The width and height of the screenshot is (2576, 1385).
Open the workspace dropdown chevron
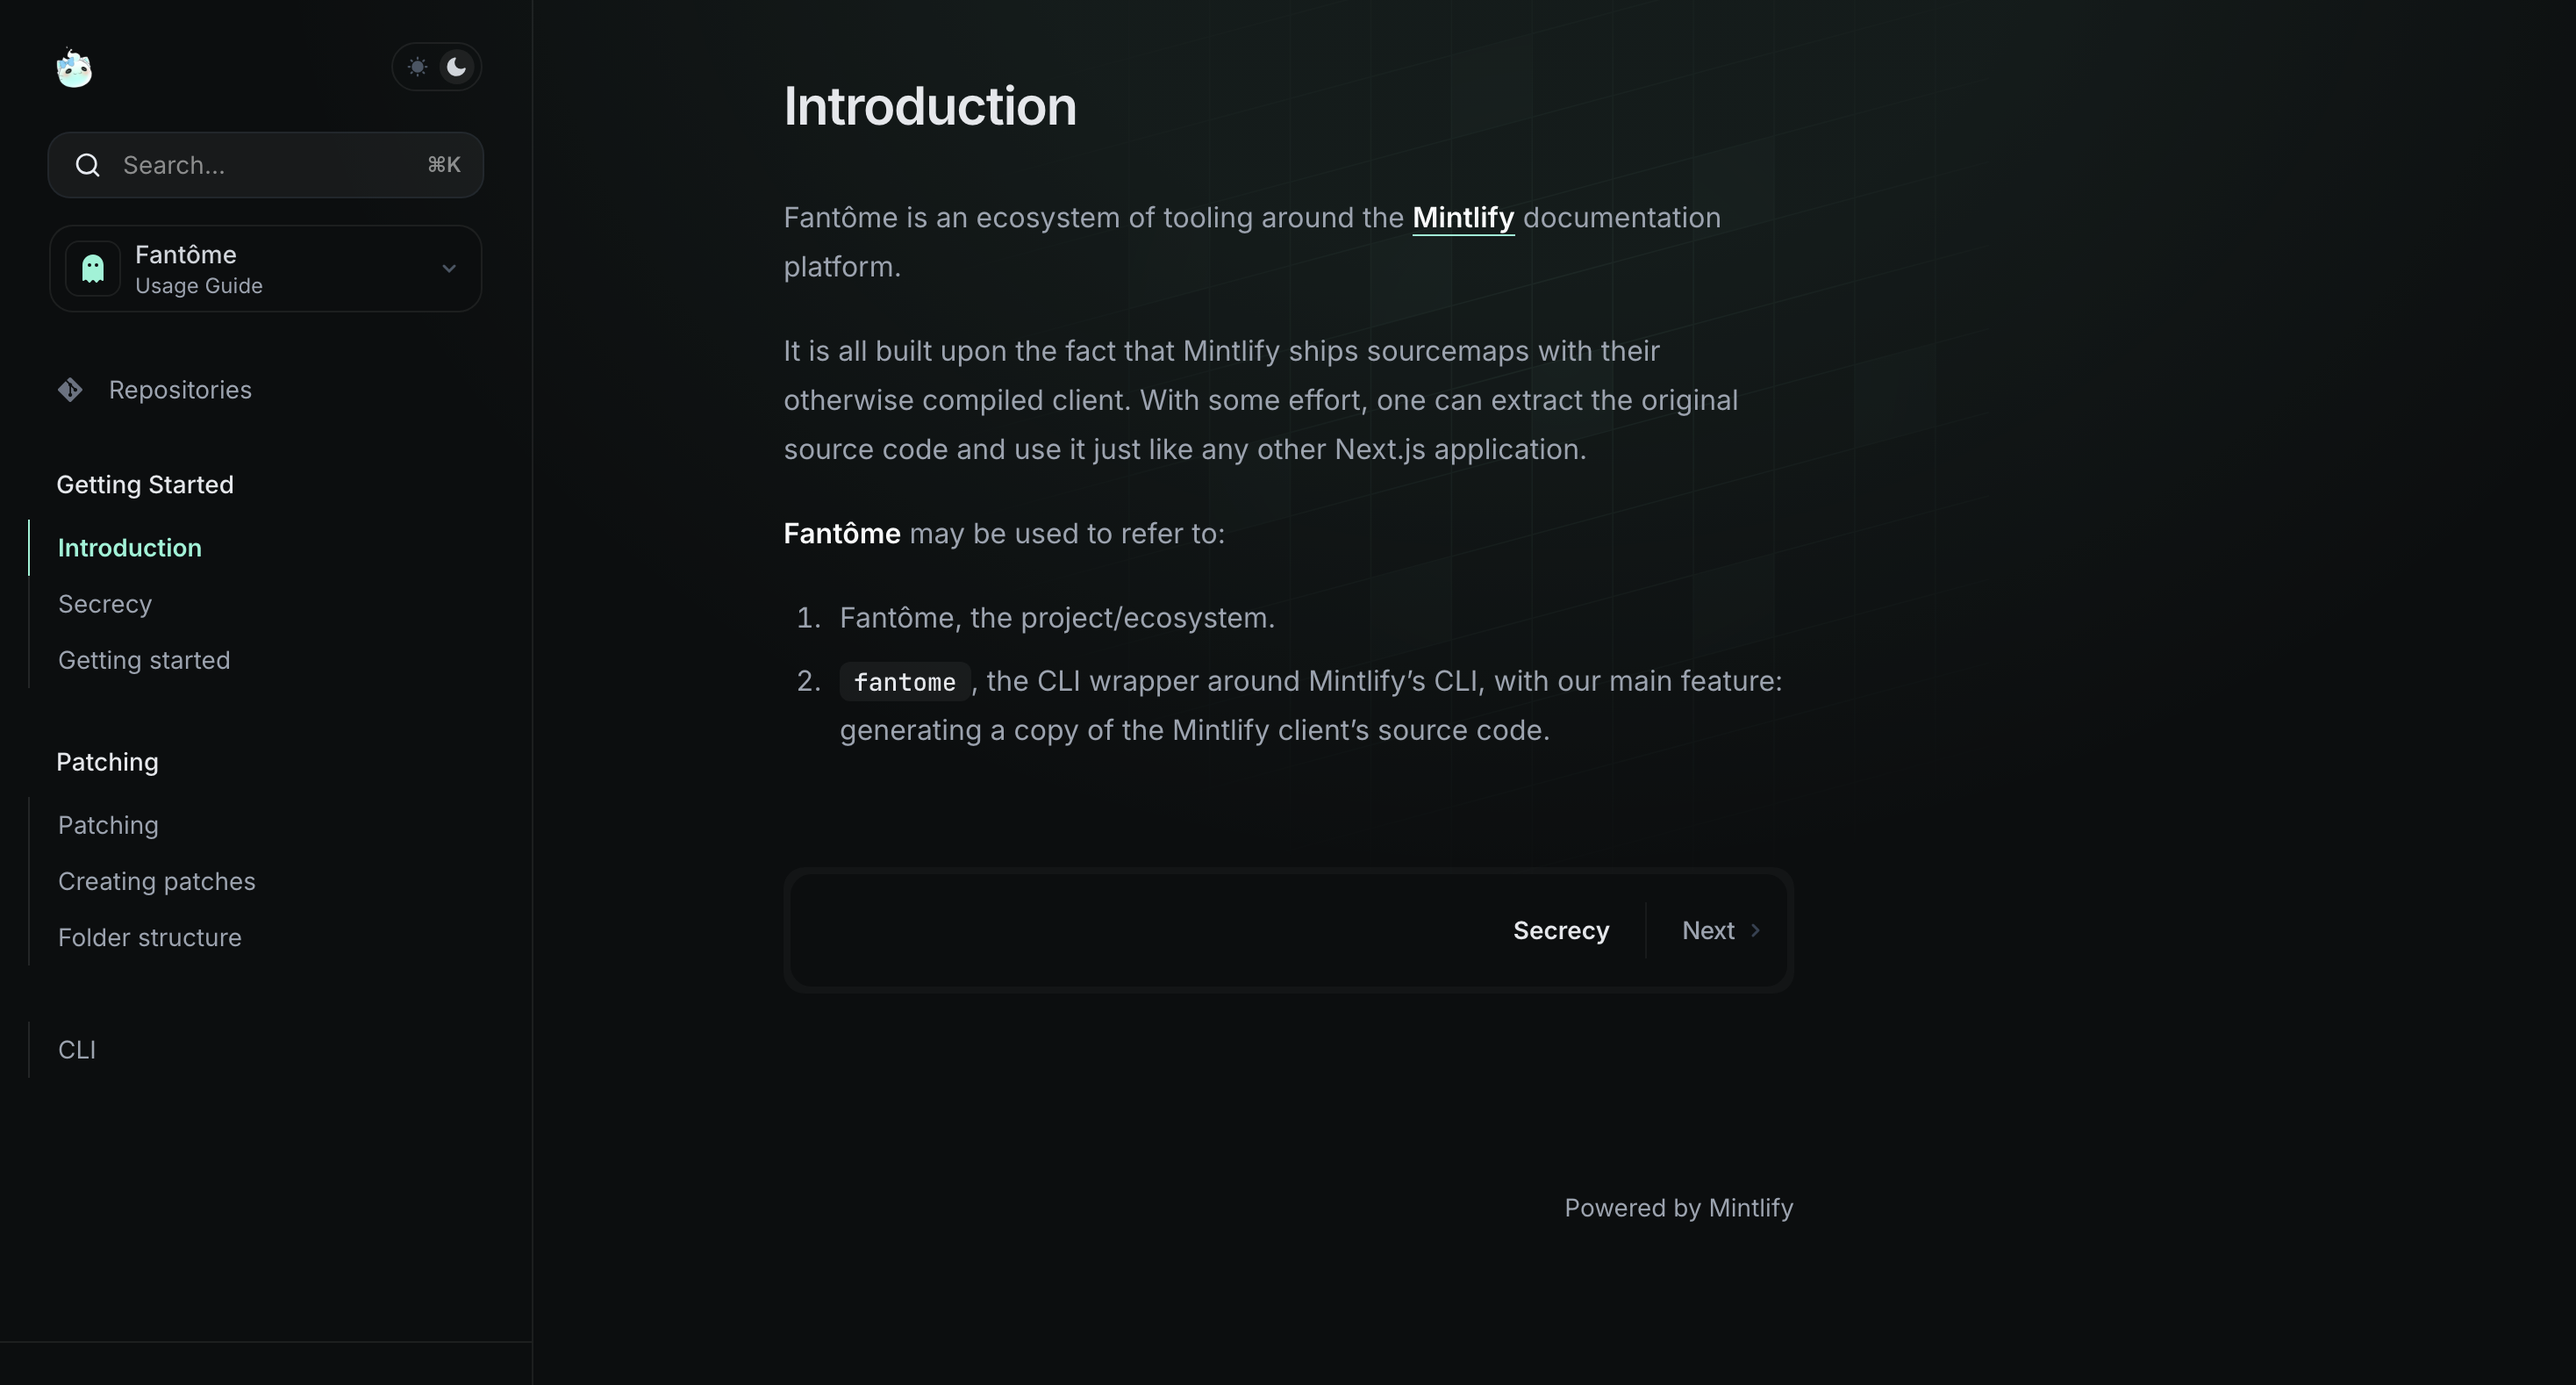tap(448, 268)
